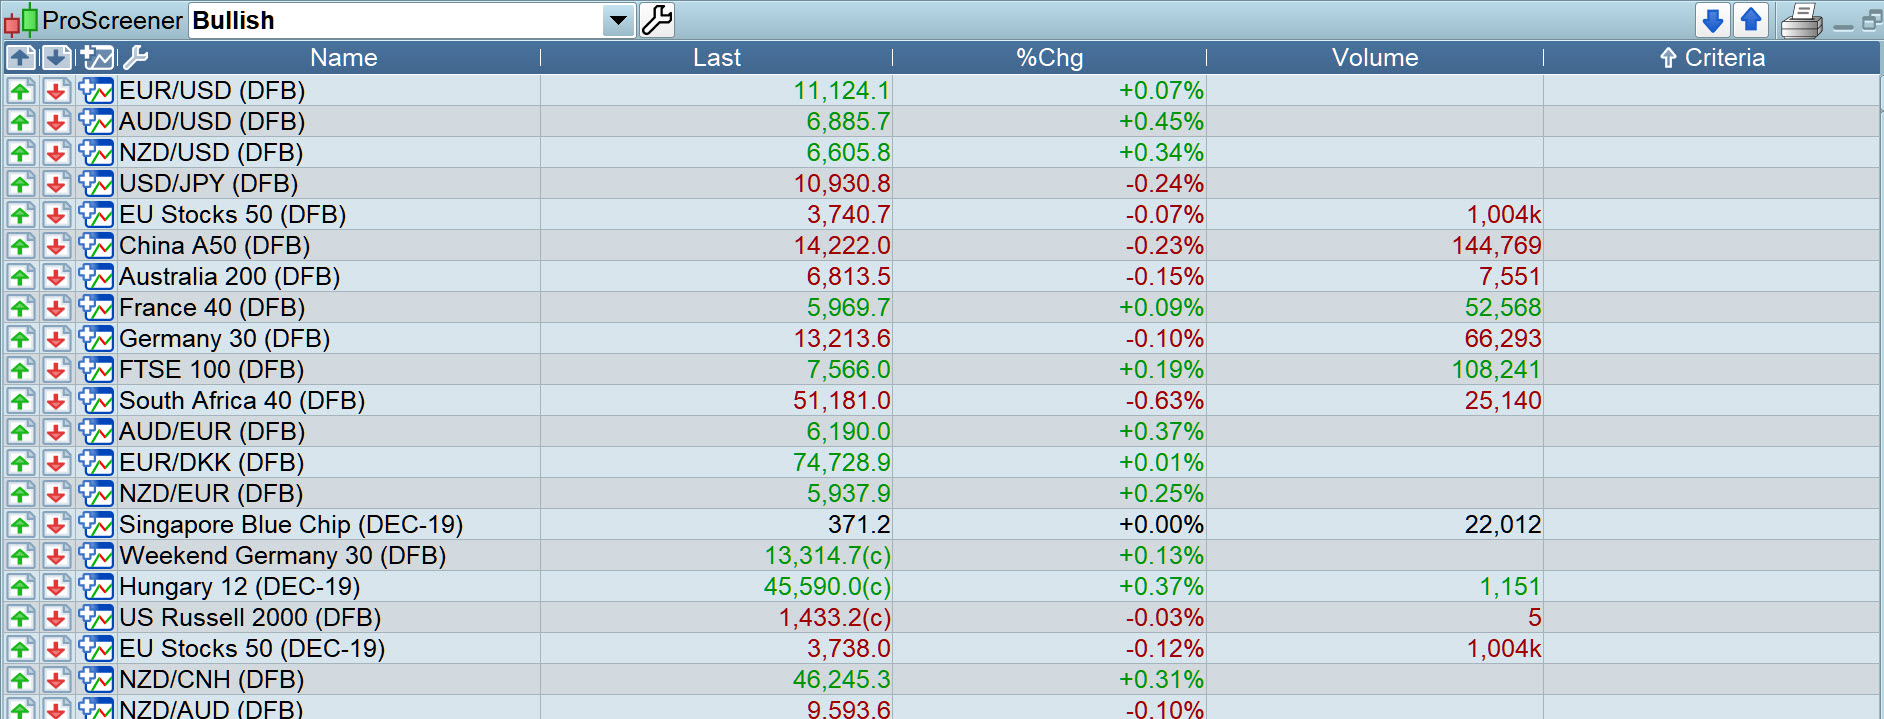Viewport: 1884px width, 719px height.
Task: Sort by the Criteria column header
Action: tap(1712, 58)
